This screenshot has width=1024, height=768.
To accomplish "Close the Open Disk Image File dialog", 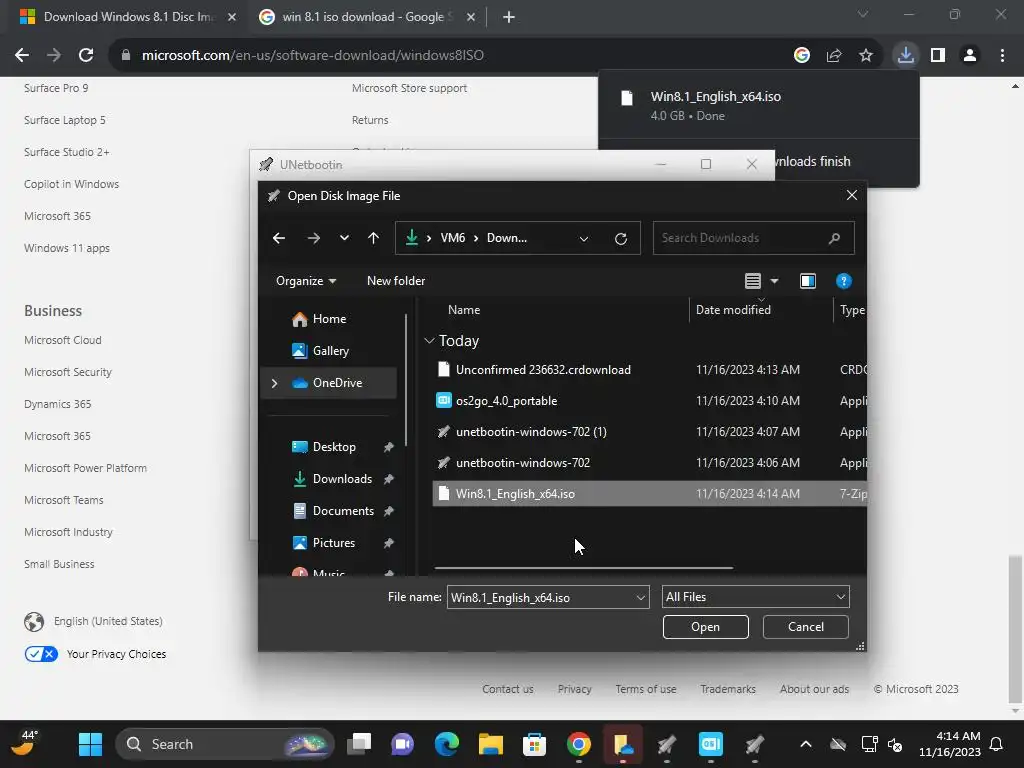I will pos(852,195).
